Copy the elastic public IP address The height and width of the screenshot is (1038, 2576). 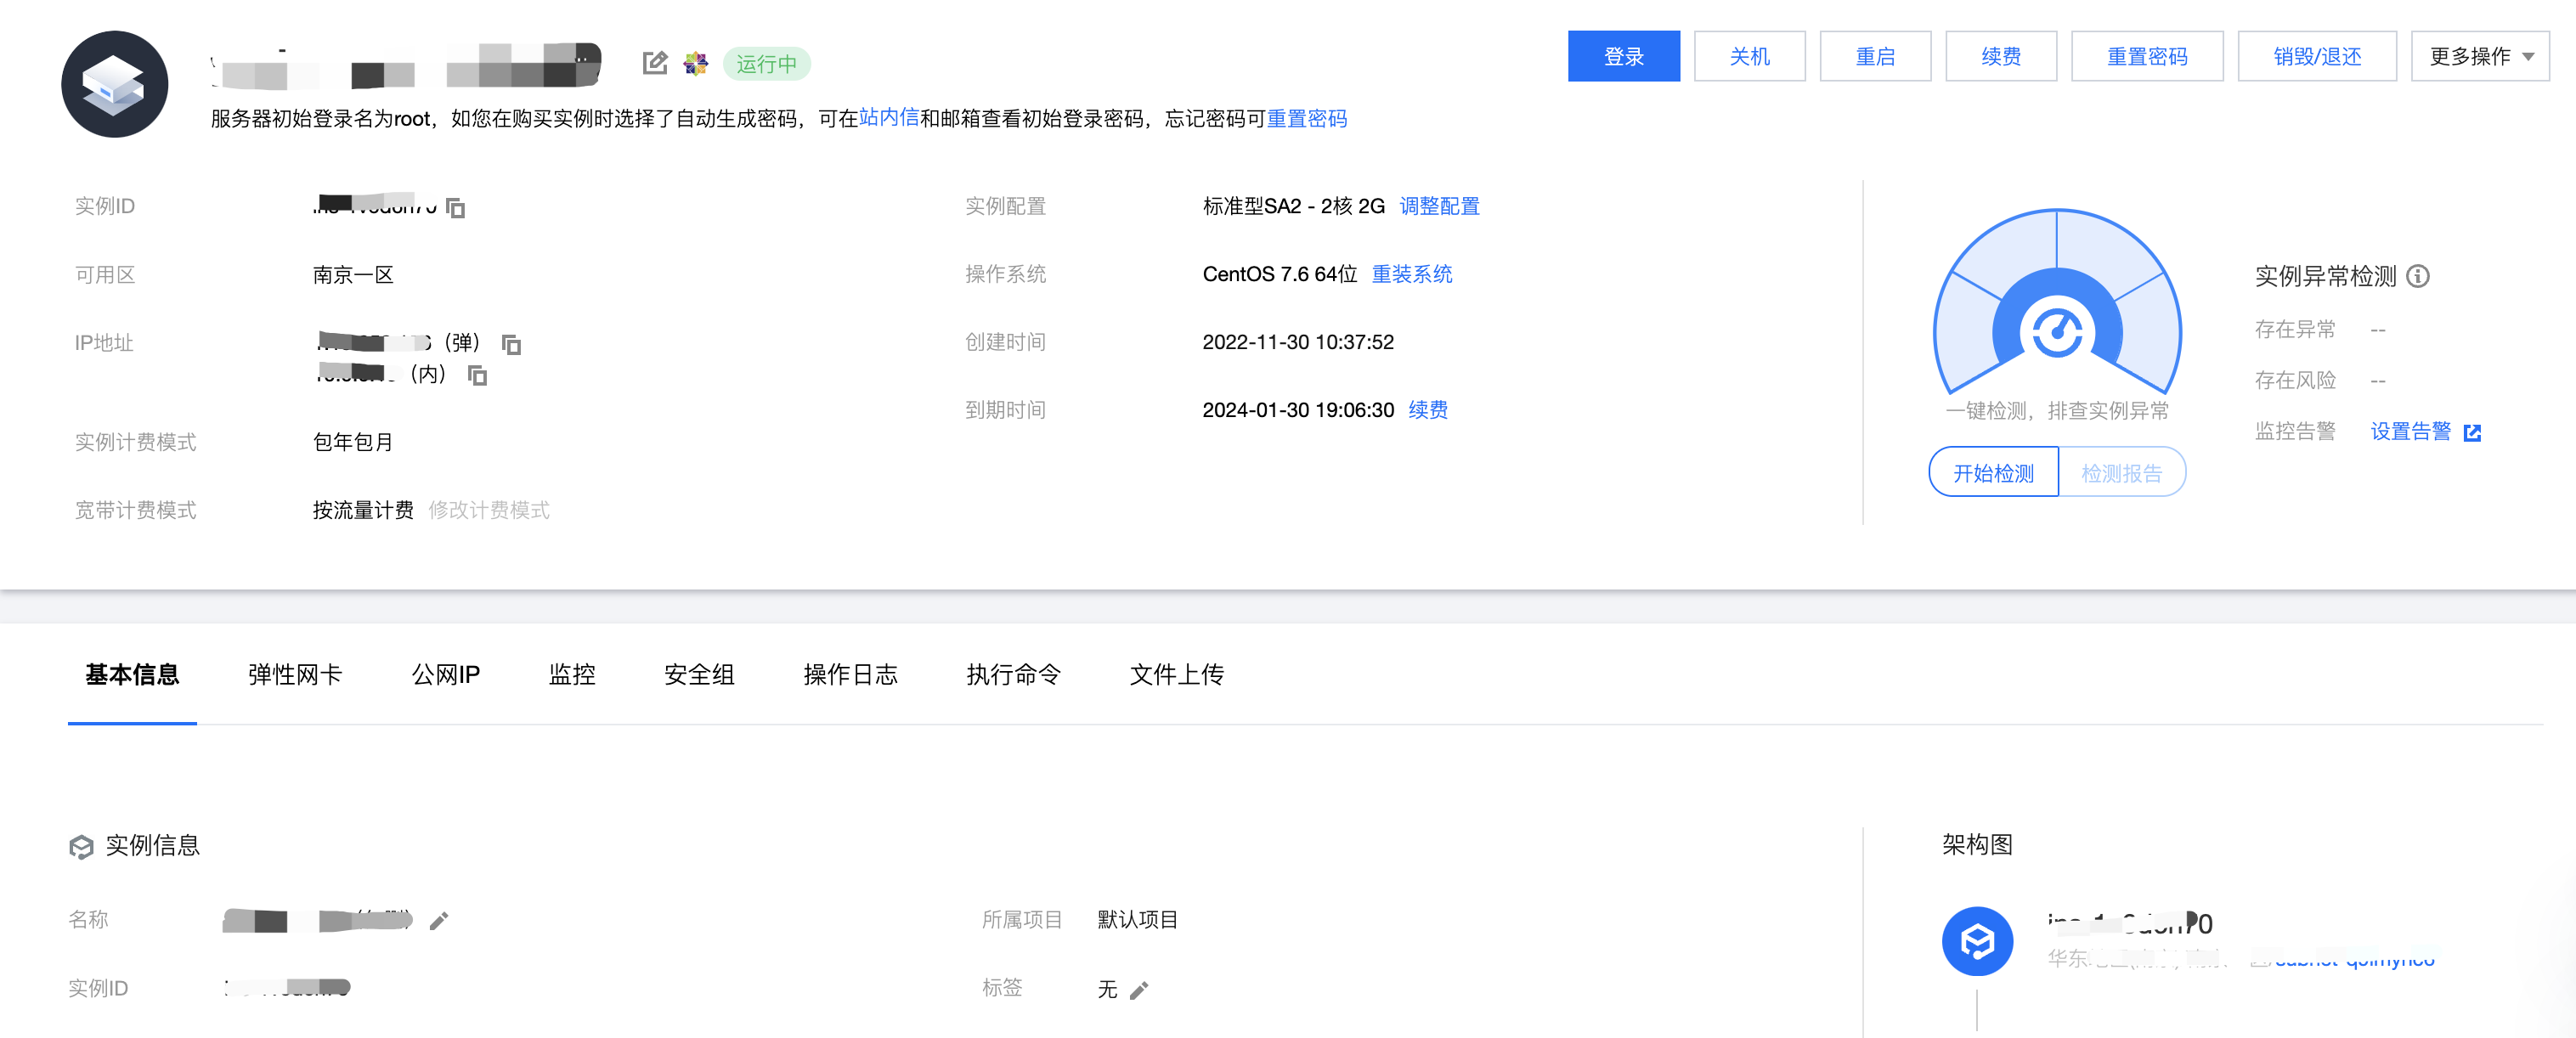click(x=511, y=344)
